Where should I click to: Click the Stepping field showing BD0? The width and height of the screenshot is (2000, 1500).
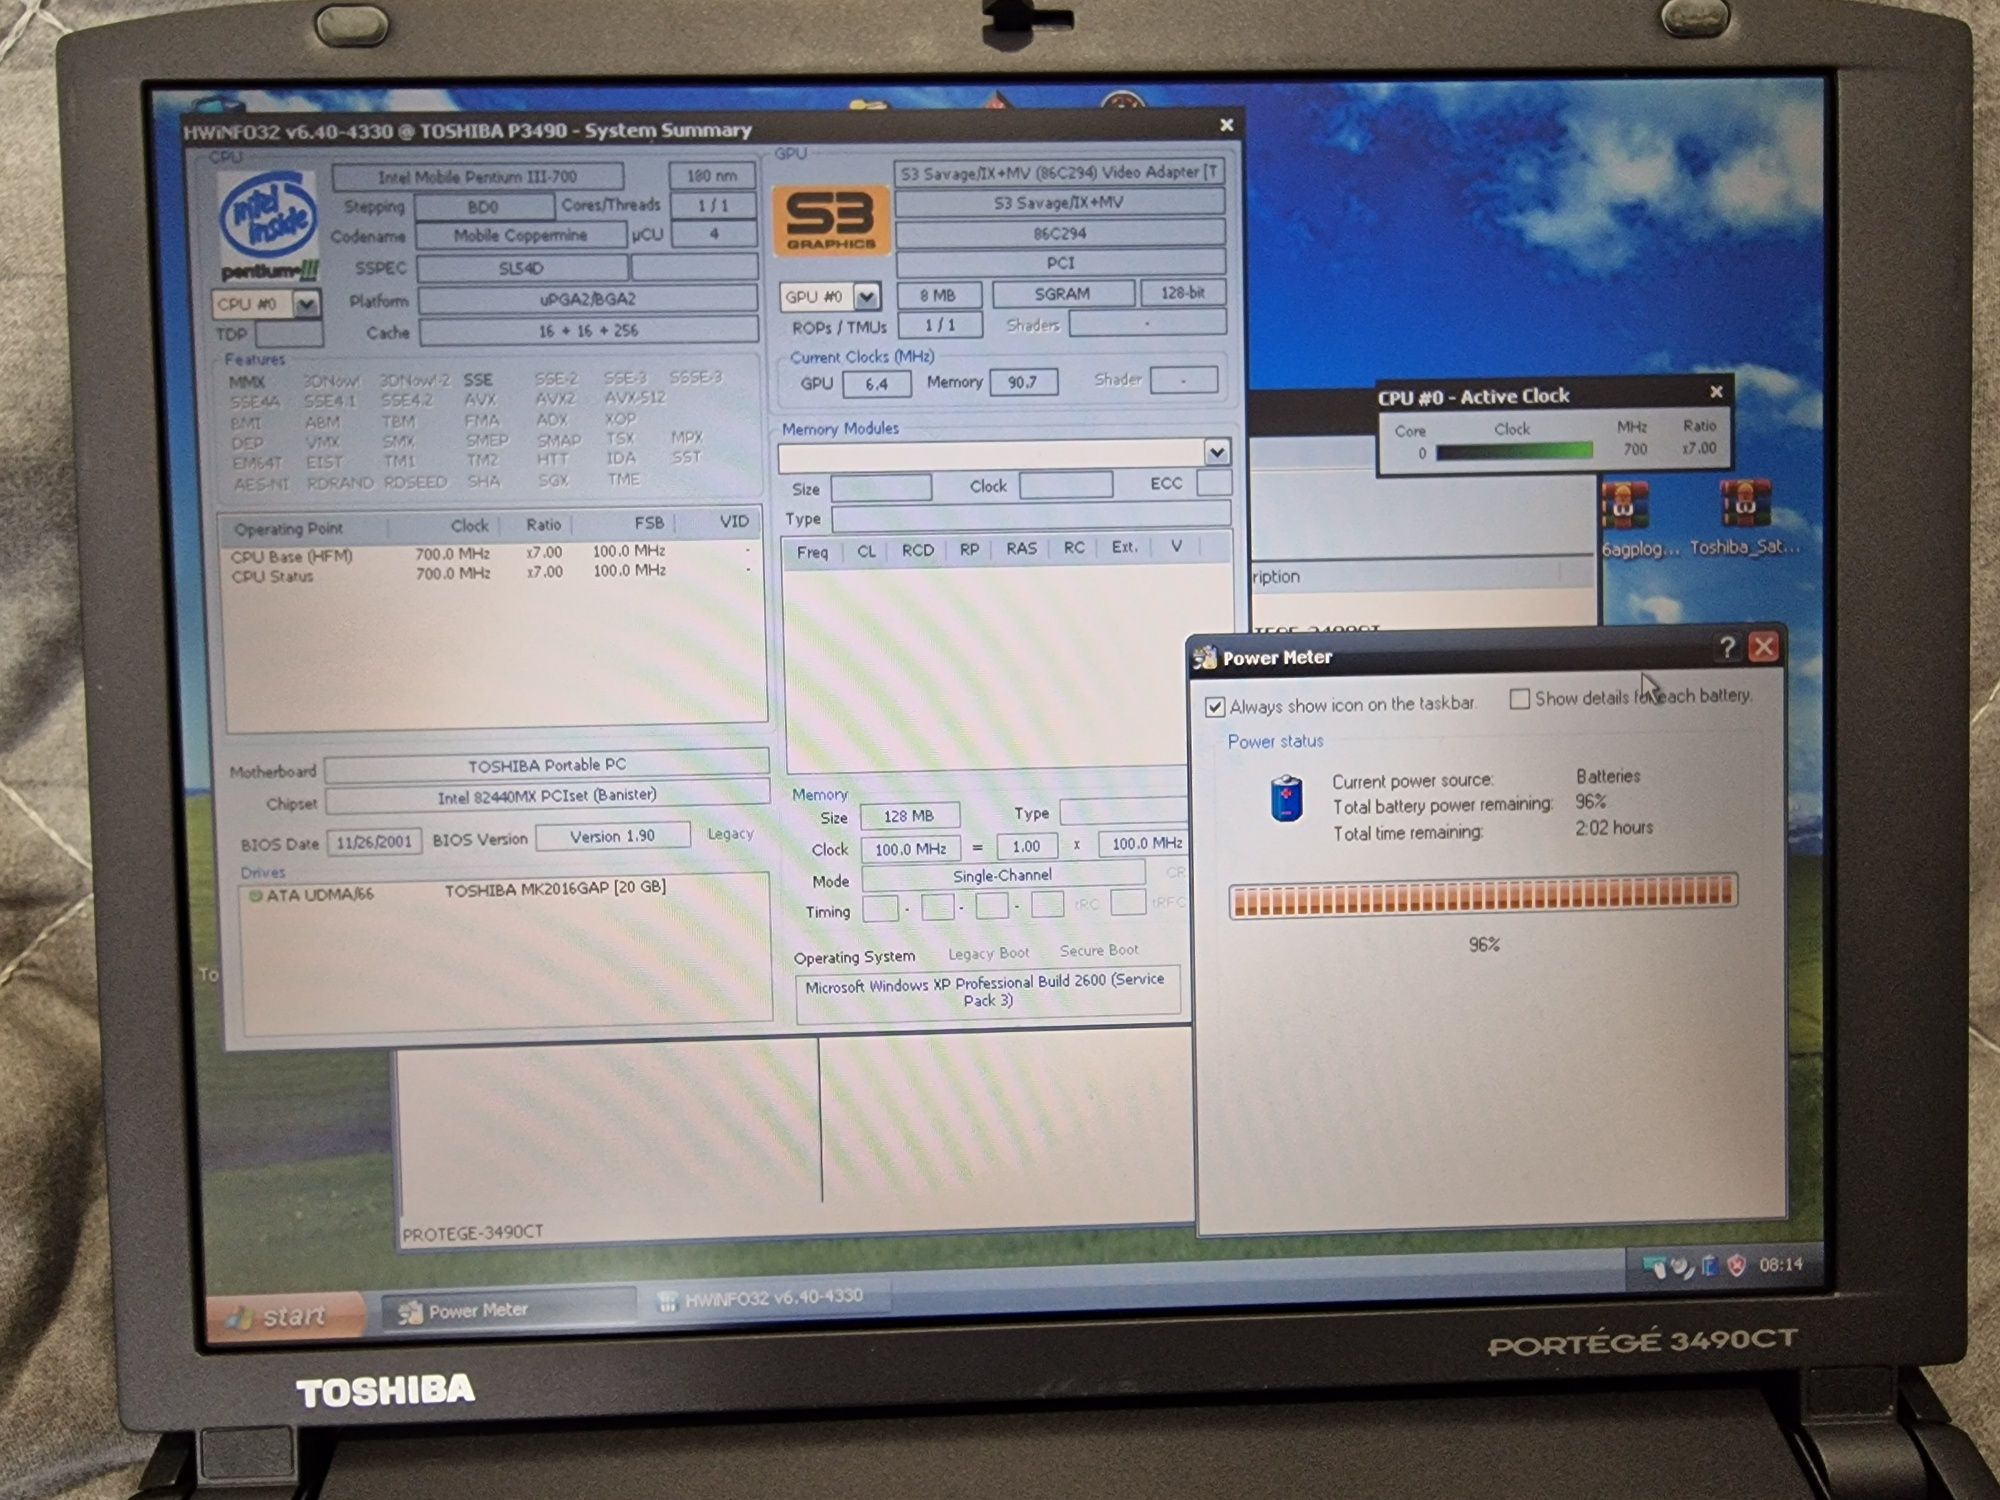tap(484, 206)
